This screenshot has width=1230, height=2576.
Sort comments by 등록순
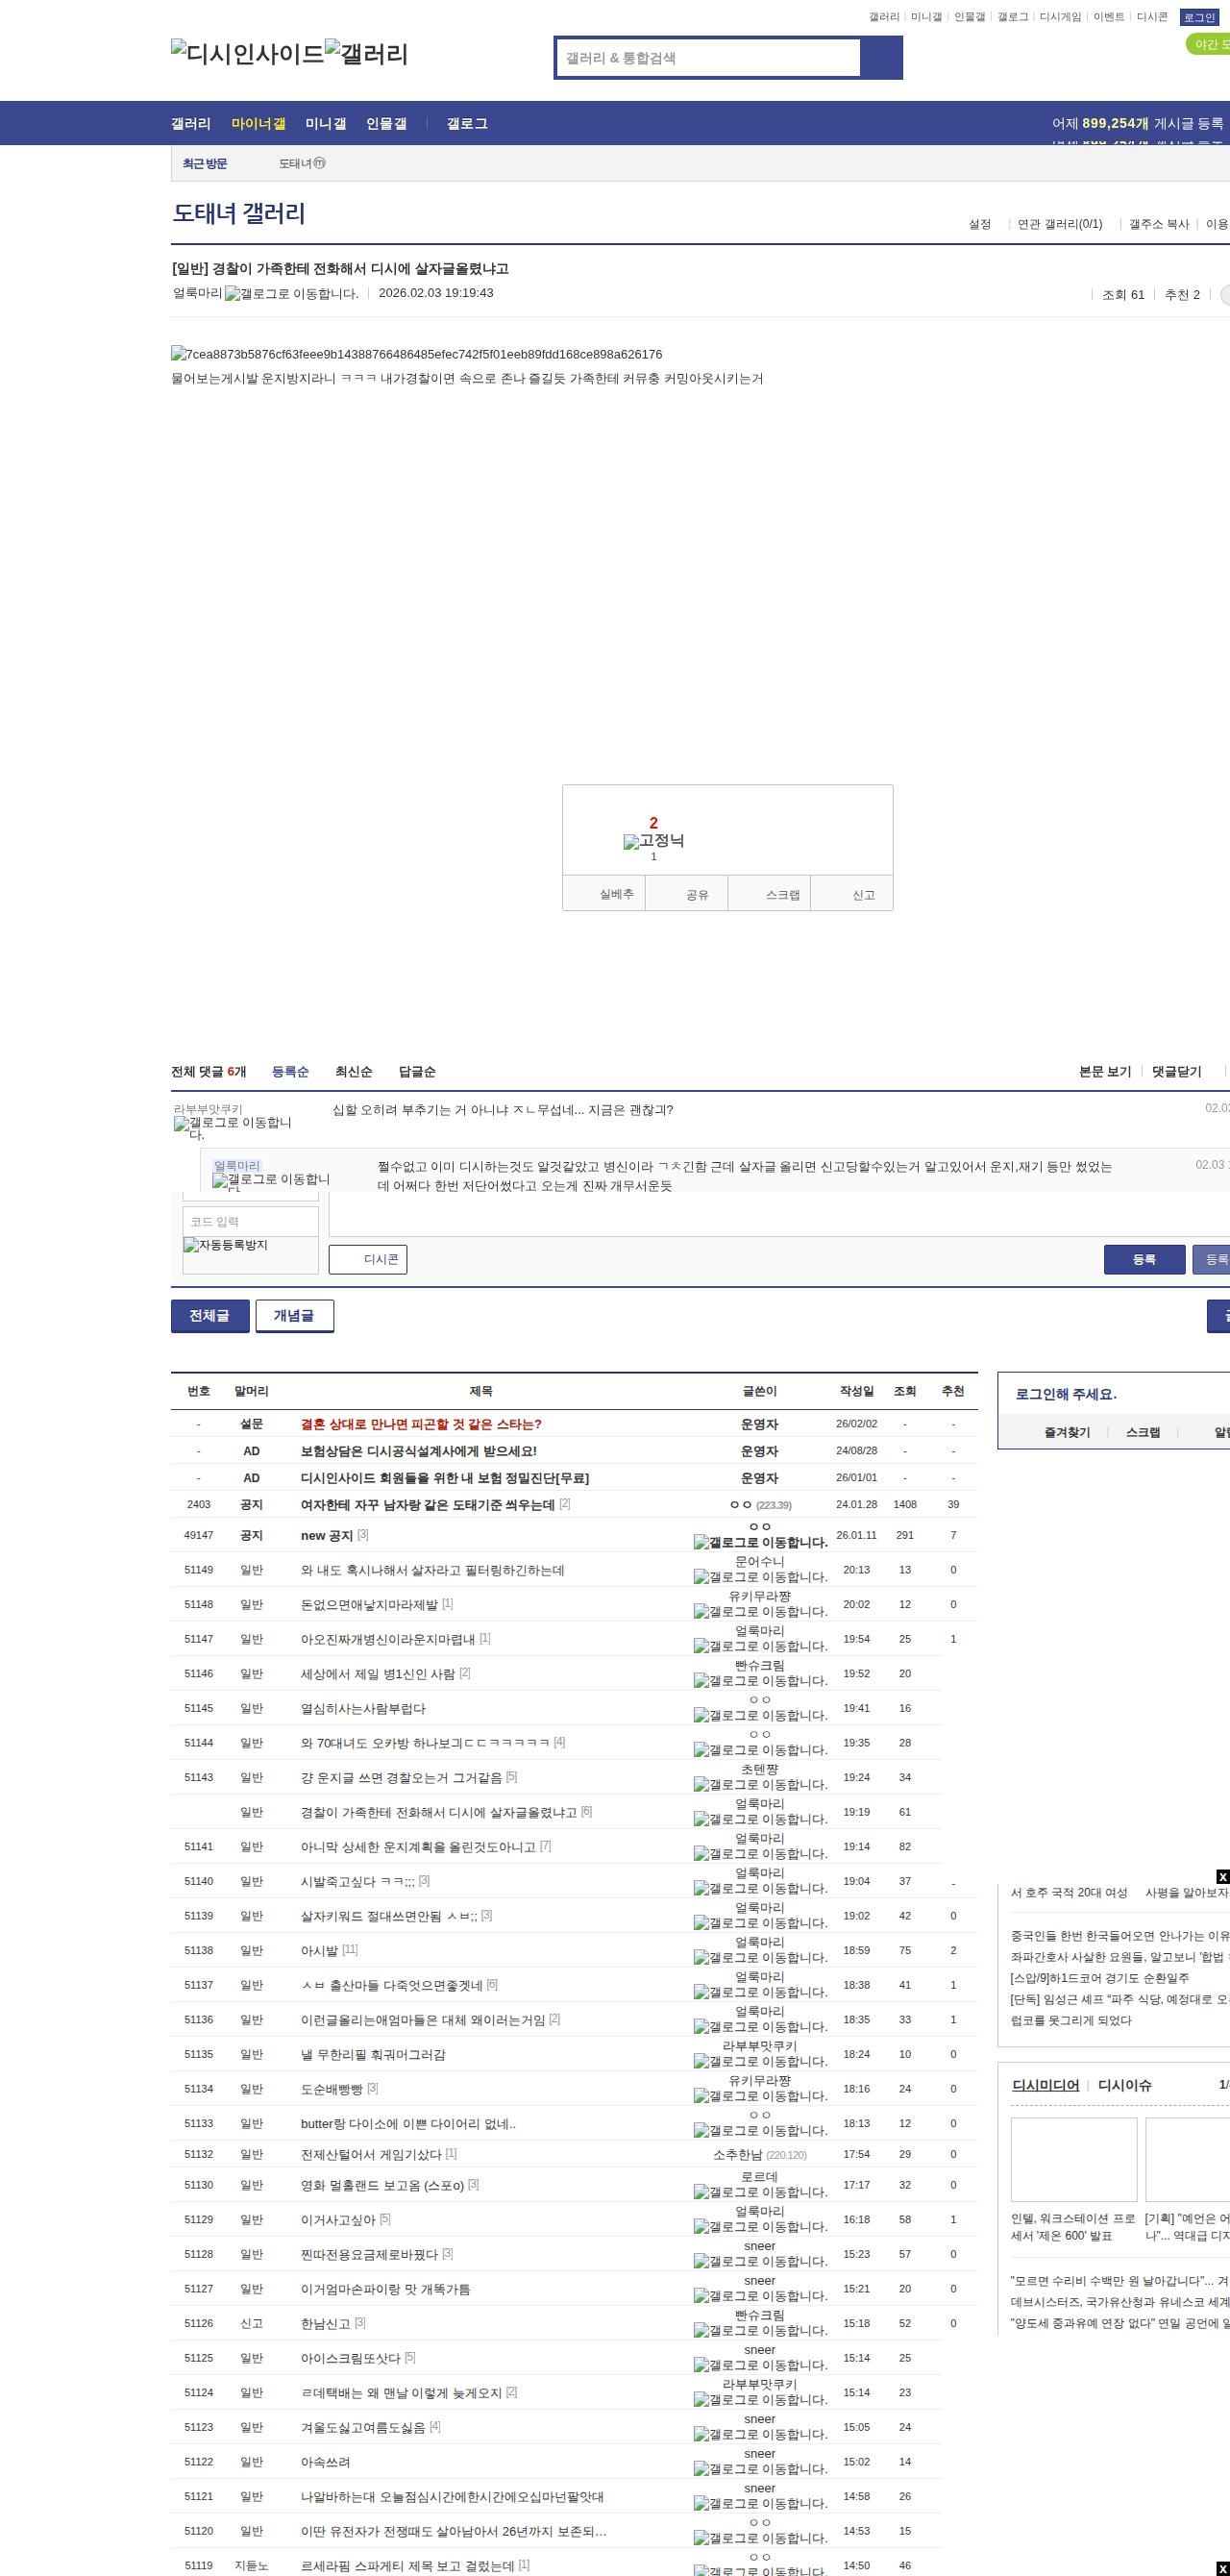coord(290,1072)
